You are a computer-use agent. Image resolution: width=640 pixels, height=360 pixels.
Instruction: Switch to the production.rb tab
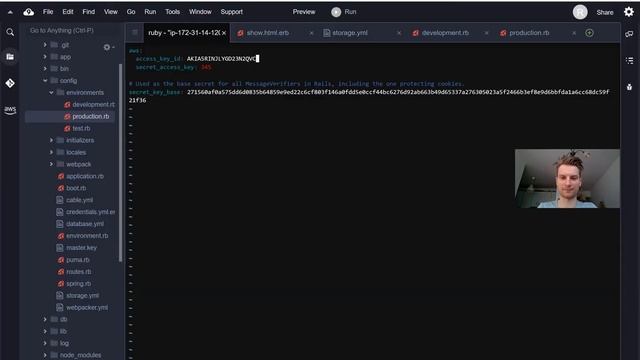coord(529,33)
